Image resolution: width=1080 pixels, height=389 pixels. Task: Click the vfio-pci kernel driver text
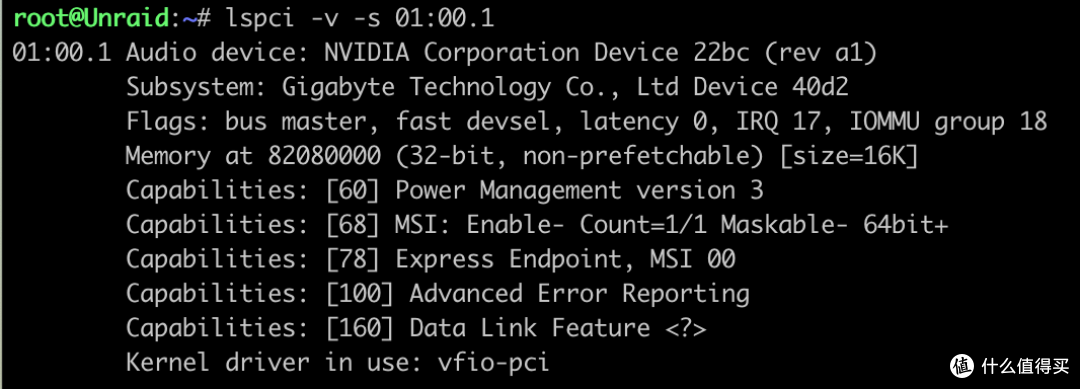[x=494, y=363]
